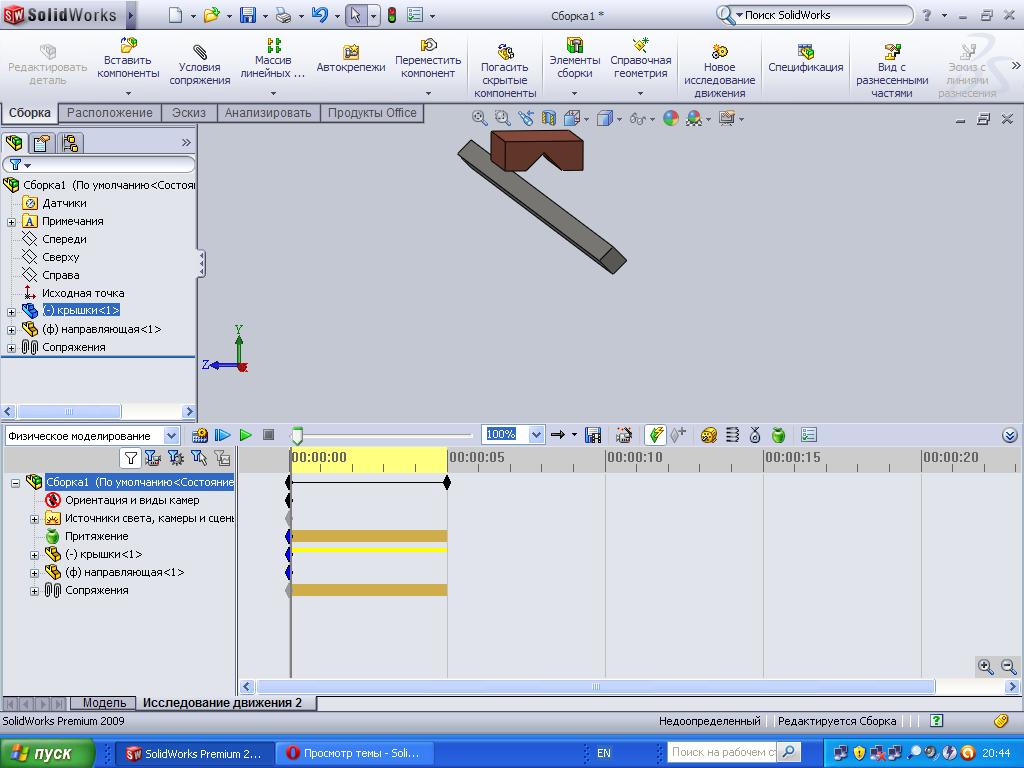Screen dimensions: 1024x768
Task: Toggle the Autokey button in motion toolbar
Action: click(656, 435)
